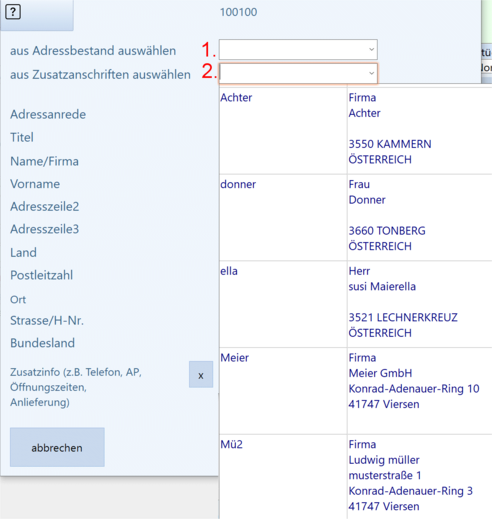Click the Vorname label
Viewport: 492px width, 519px height.
(x=35, y=184)
